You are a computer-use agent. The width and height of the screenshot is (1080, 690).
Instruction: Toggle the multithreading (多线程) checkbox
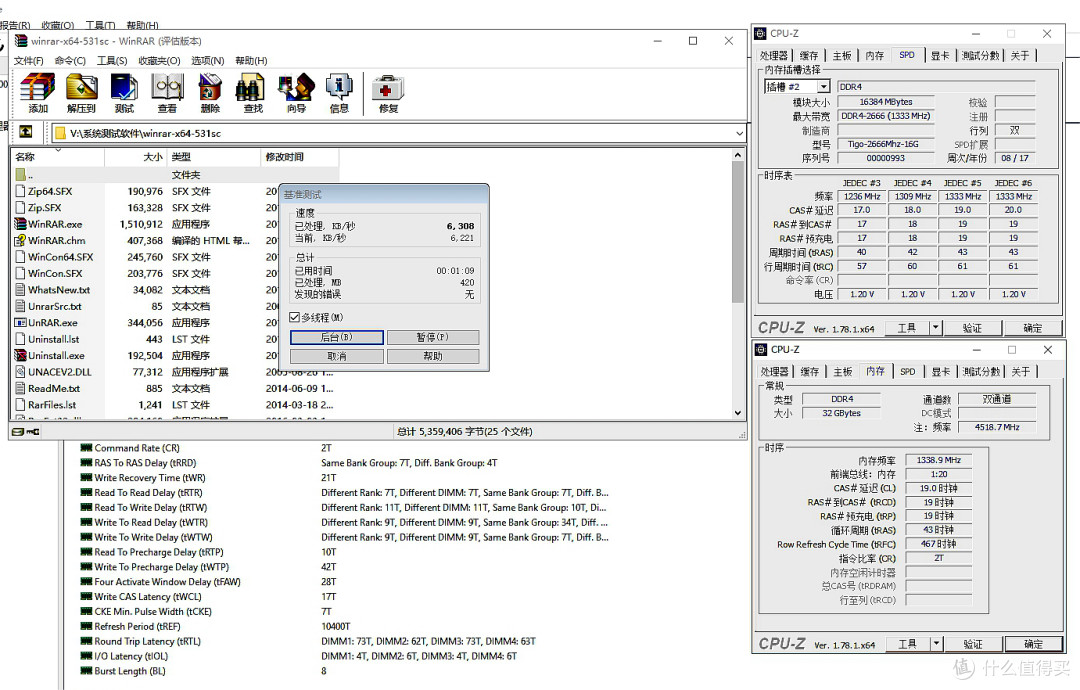pos(295,317)
